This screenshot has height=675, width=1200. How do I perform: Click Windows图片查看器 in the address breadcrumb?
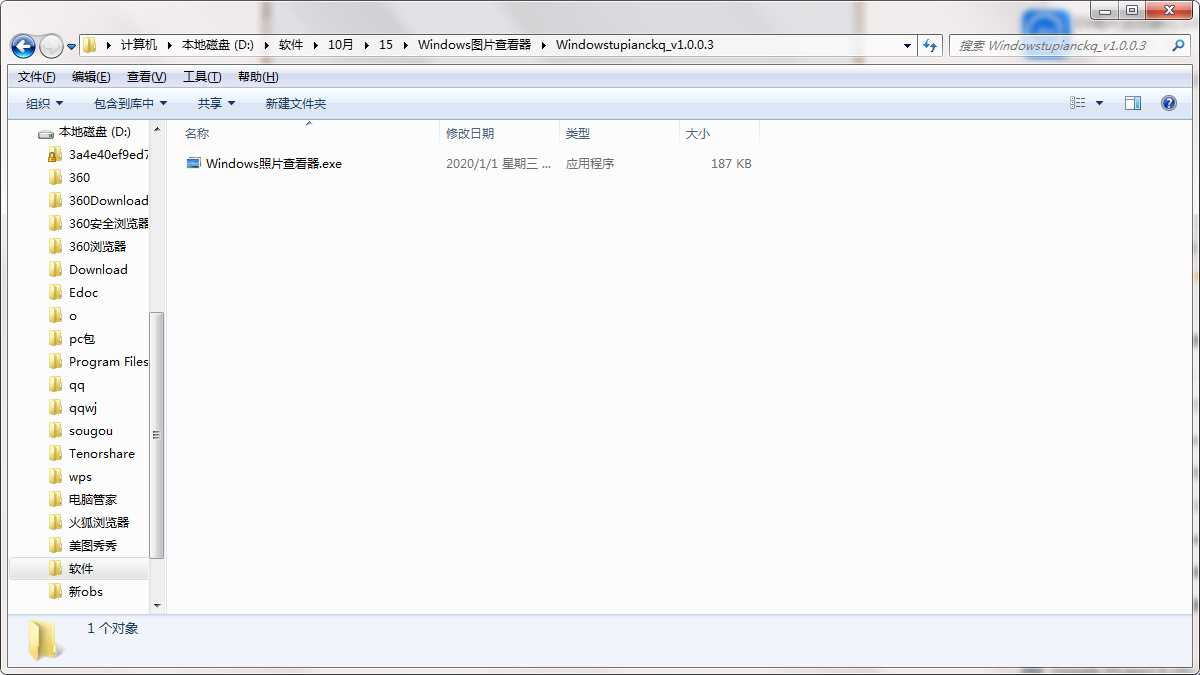(475, 46)
